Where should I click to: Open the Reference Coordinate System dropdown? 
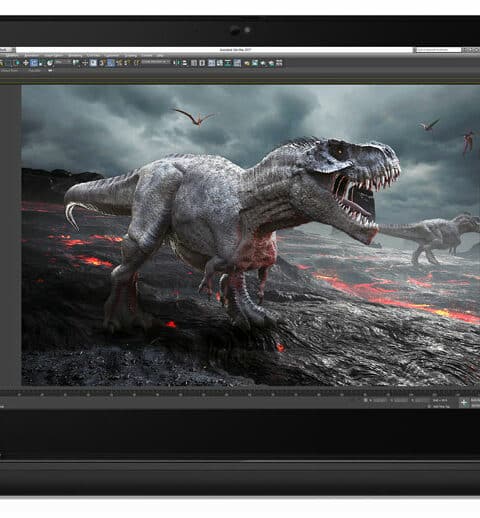pos(63,62)
